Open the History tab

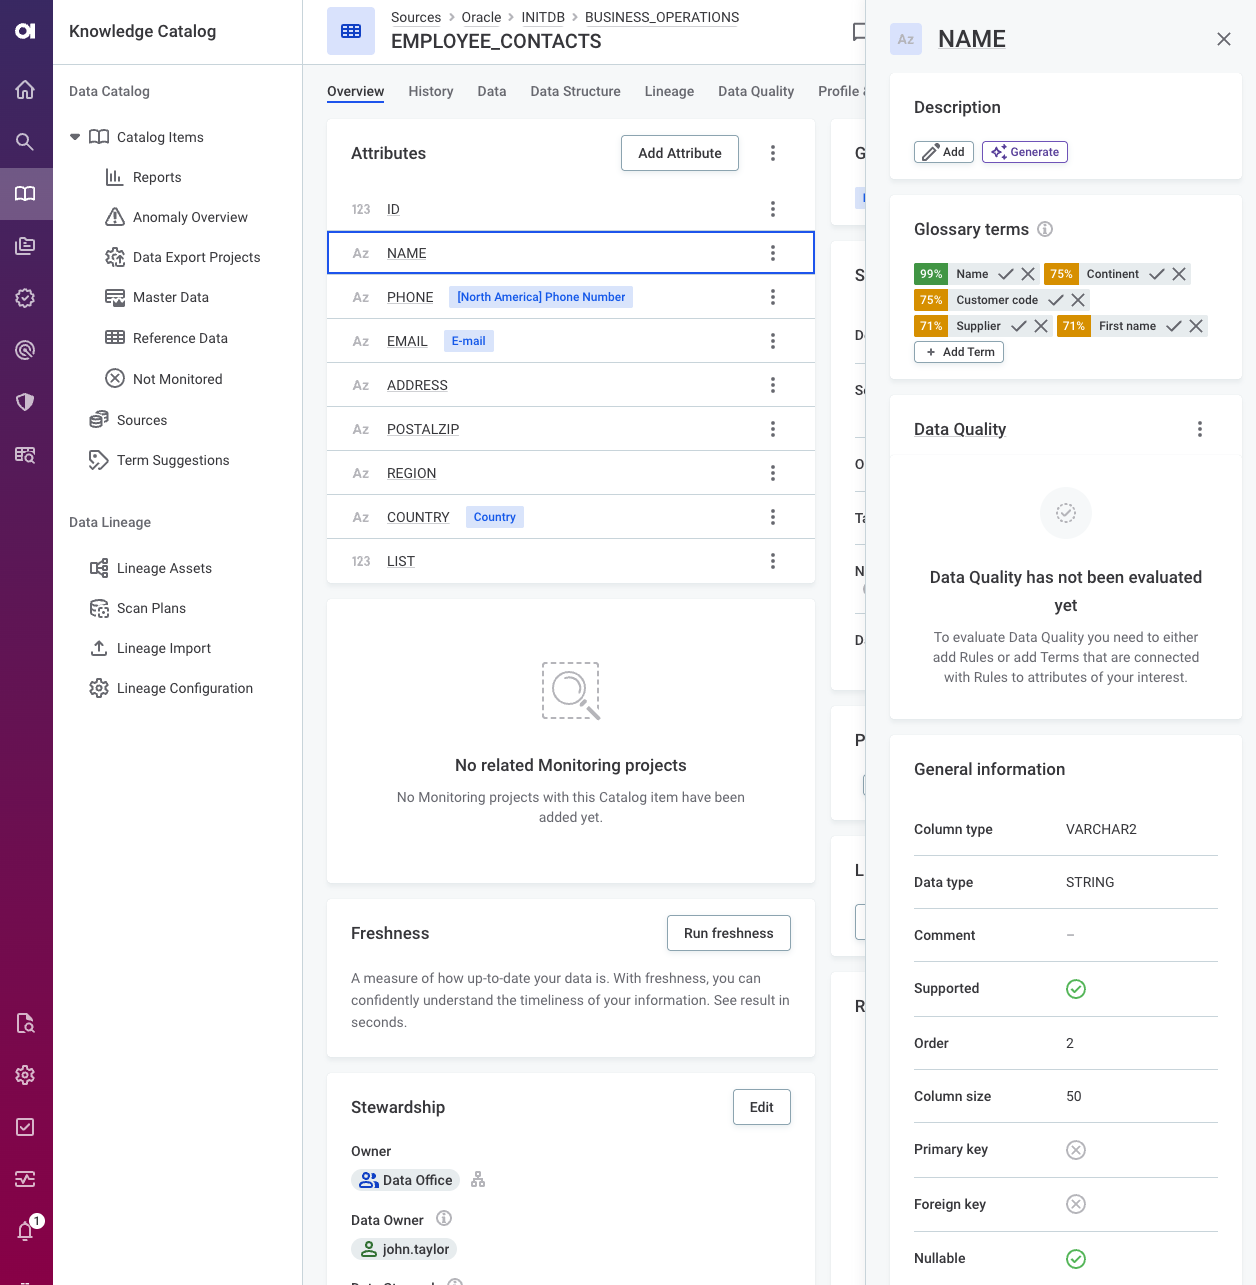pyautogui.click(x=430, y=91)
